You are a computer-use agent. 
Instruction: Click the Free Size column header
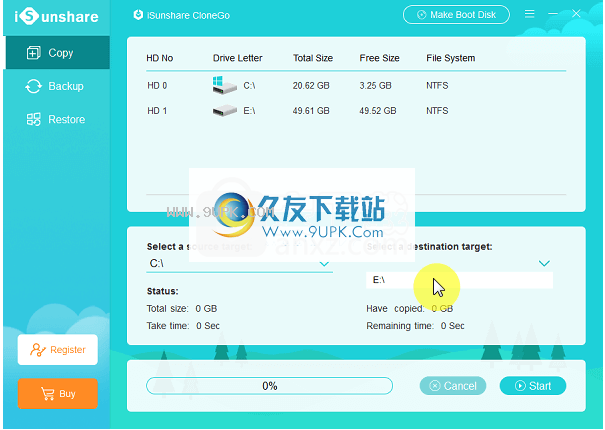(380, 58)
